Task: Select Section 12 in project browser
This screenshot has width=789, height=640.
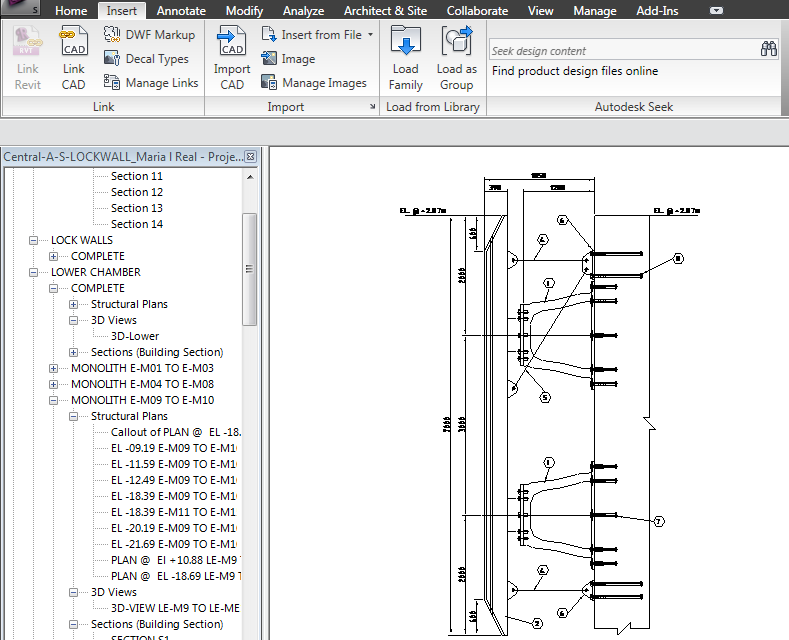Action: pyautogui.click(x=136, y=192)
